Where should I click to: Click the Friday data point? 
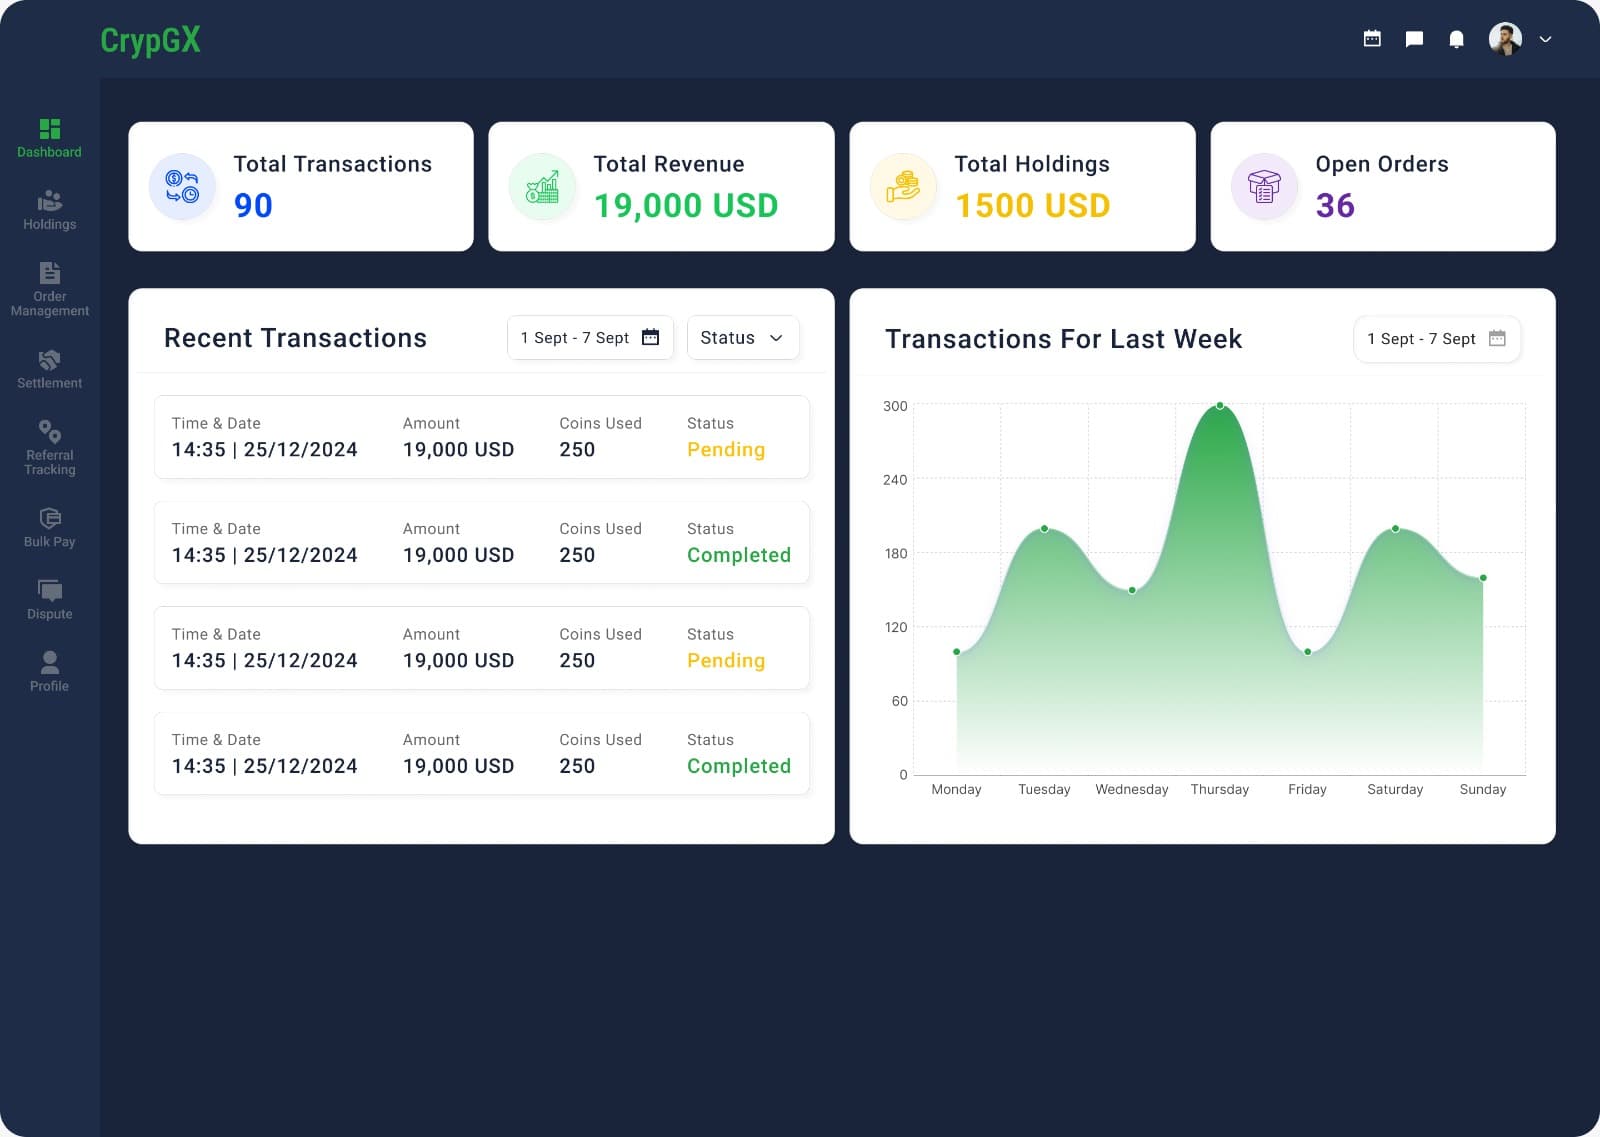click(x=1308, y=652)
